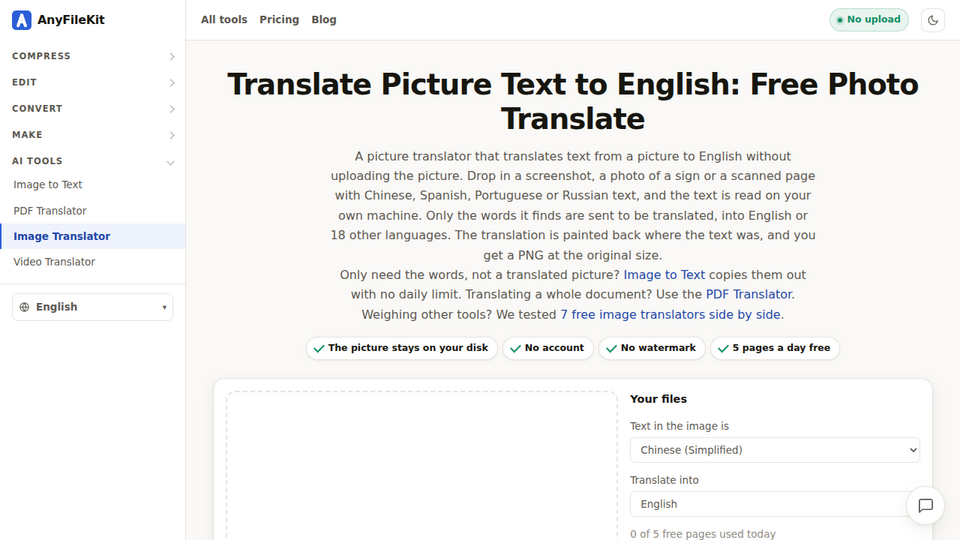Screen dimensions: 960x540
Task: Click the "0 of 5 free pages used today" text
Action: pos(703,534)
